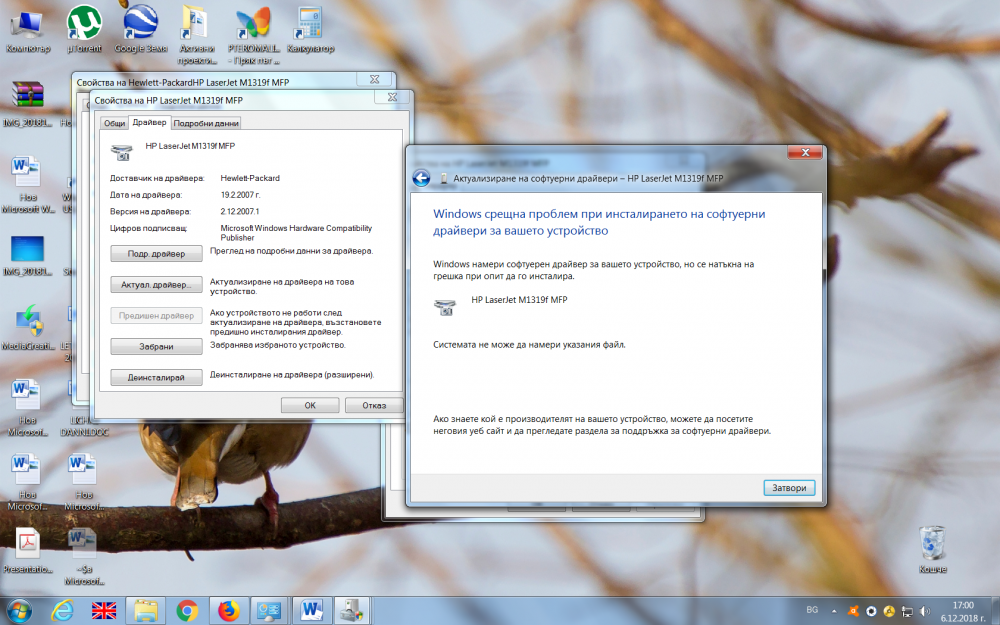Click the Деинсталирай button
This screenshot has width=1000, height=625.
(156, 378)
